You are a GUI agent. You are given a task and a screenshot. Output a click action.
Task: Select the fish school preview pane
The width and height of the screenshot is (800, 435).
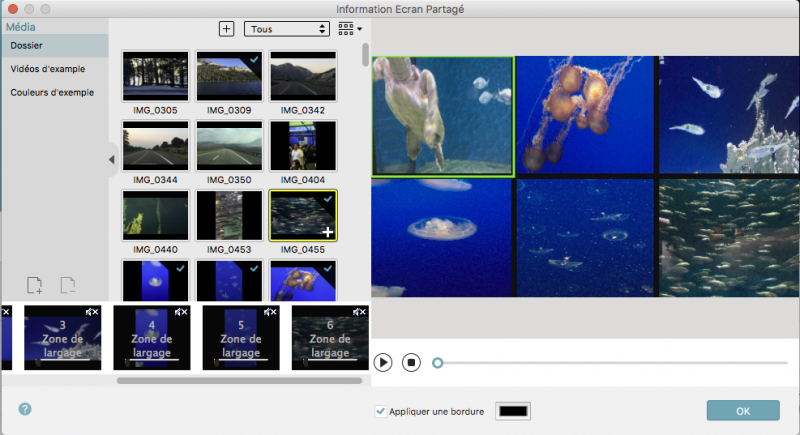[x=729, y=238]
